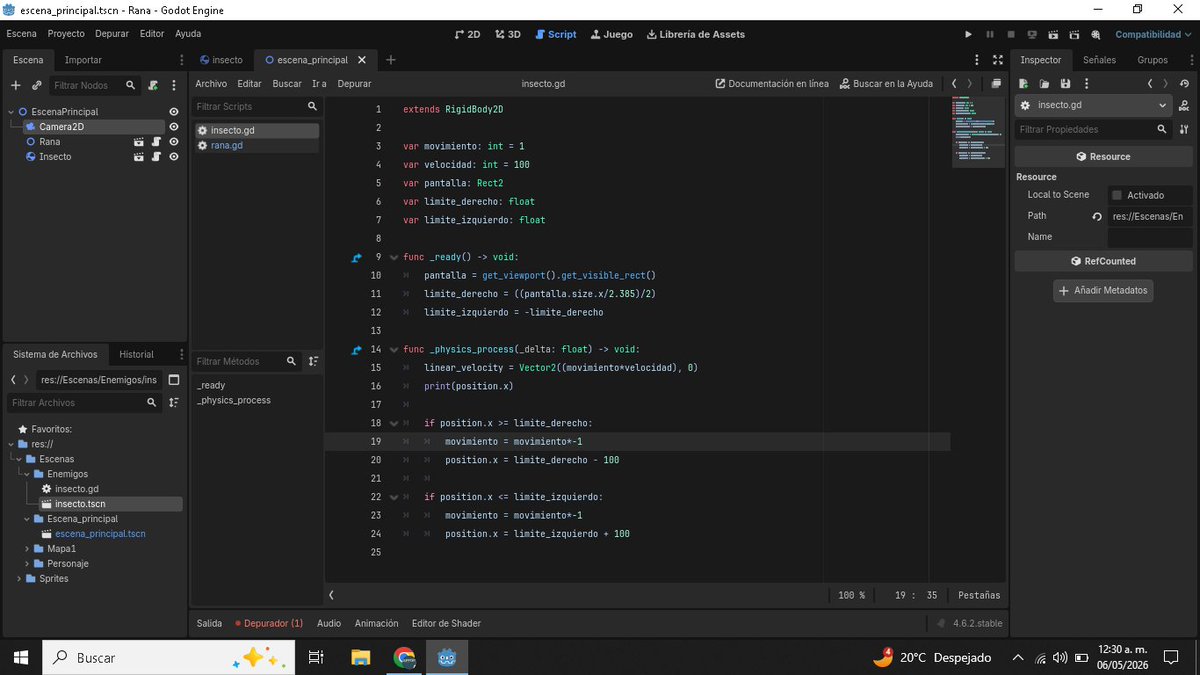Expand the Mapa1 folder
1200x675 pixels.
[27, 549]
